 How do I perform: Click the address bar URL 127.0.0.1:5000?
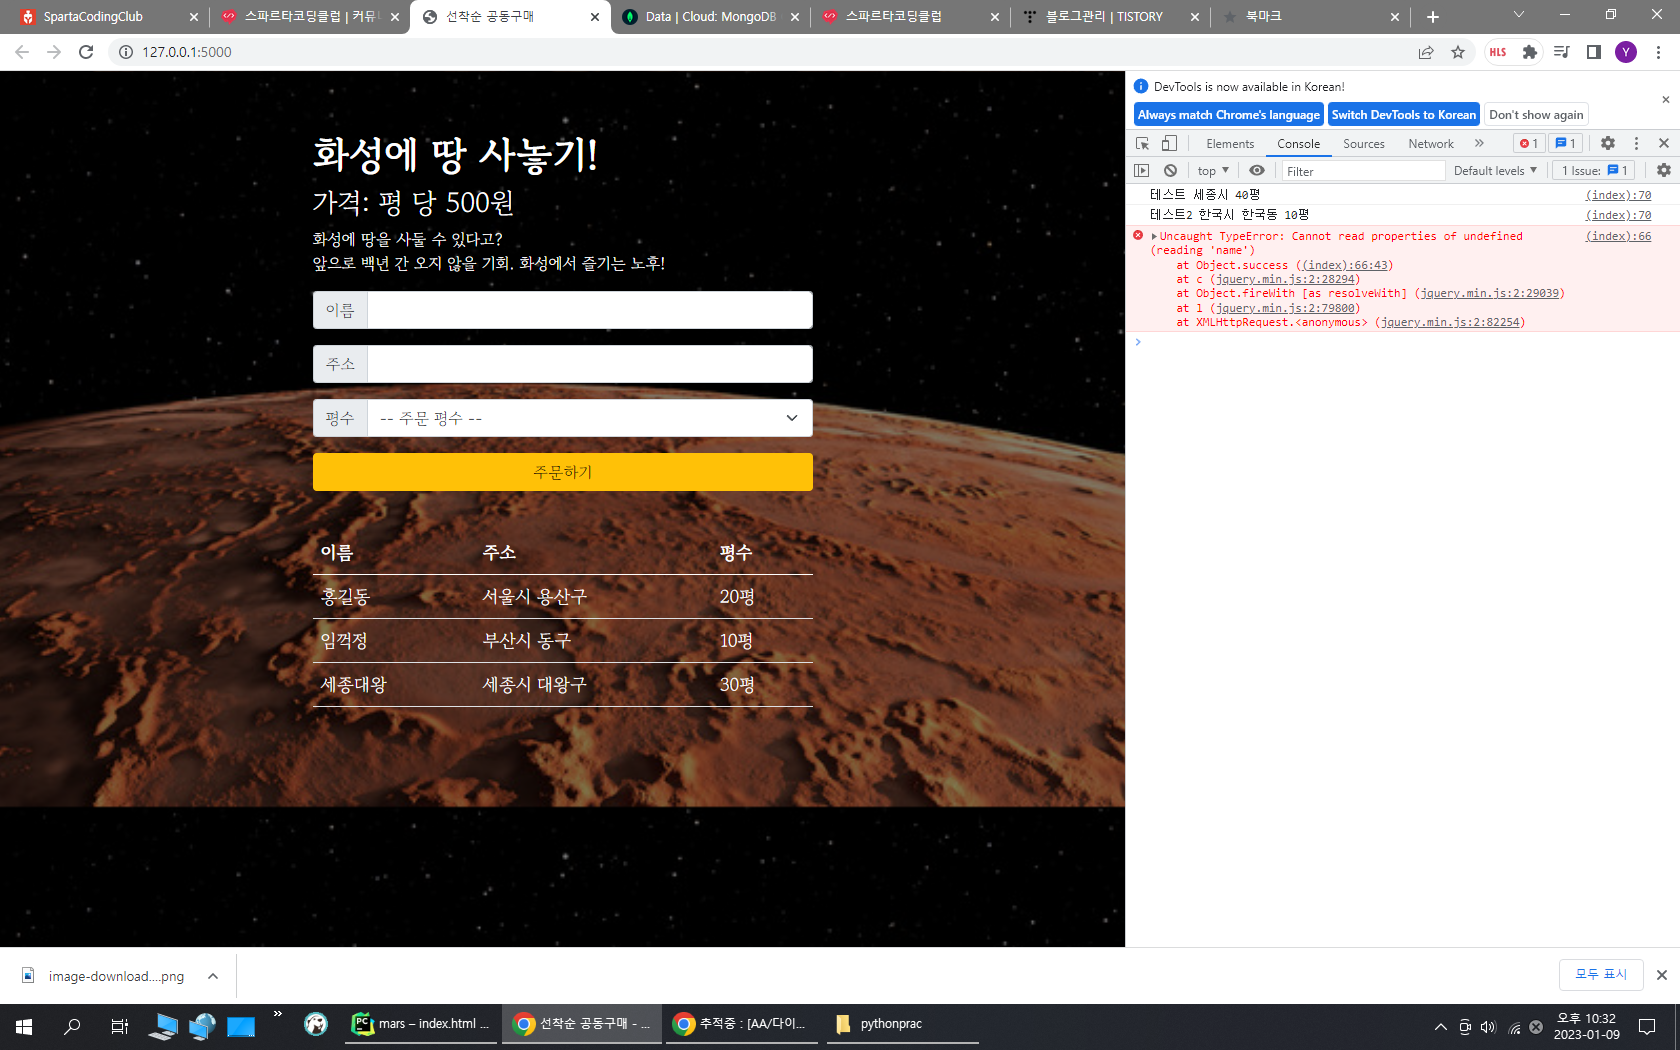click(x=187, y=52)
